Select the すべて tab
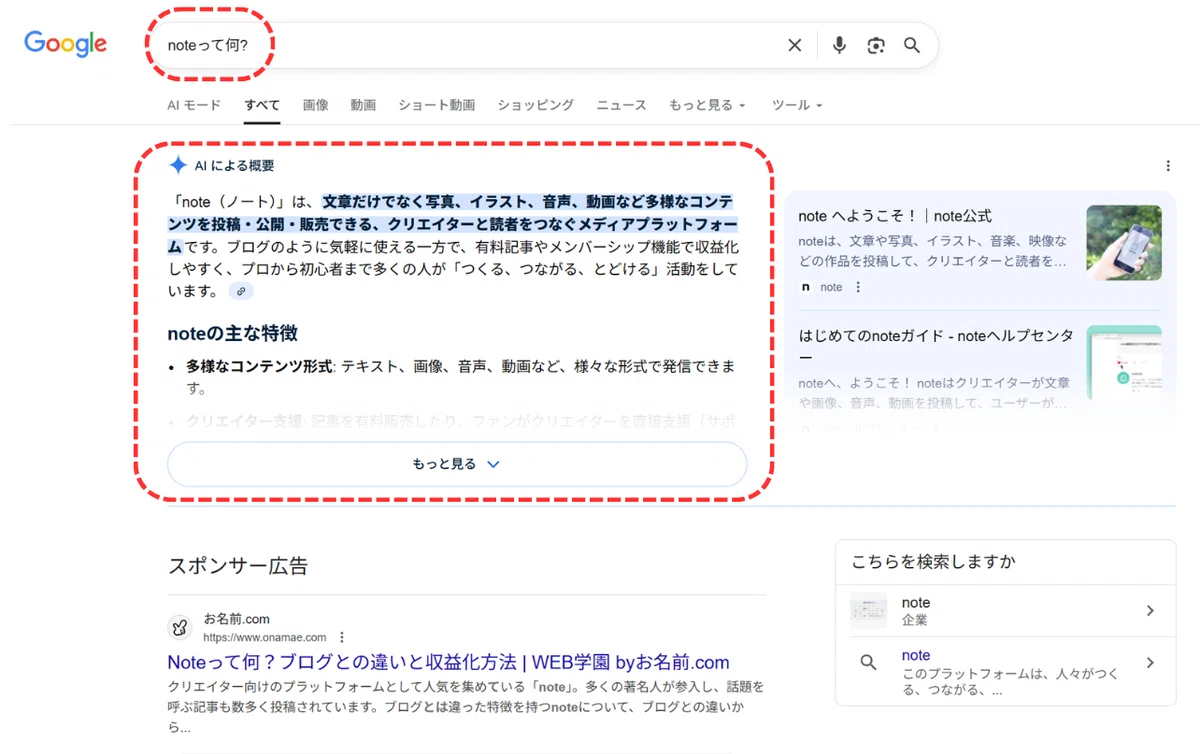The width and height of the screenshot is (1200, 754). [262, 105]
